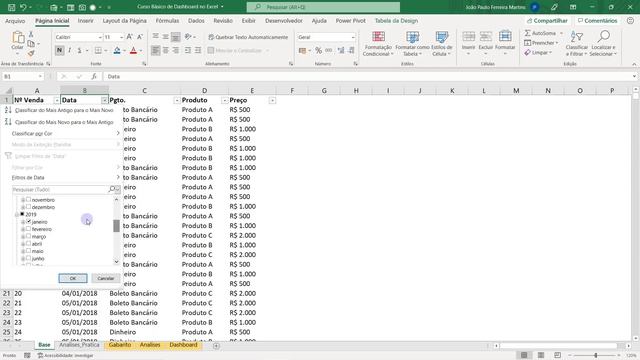This screenshot has height=360, width=640.
Task: Click the cell borders icon
Action: pos(98,50)
